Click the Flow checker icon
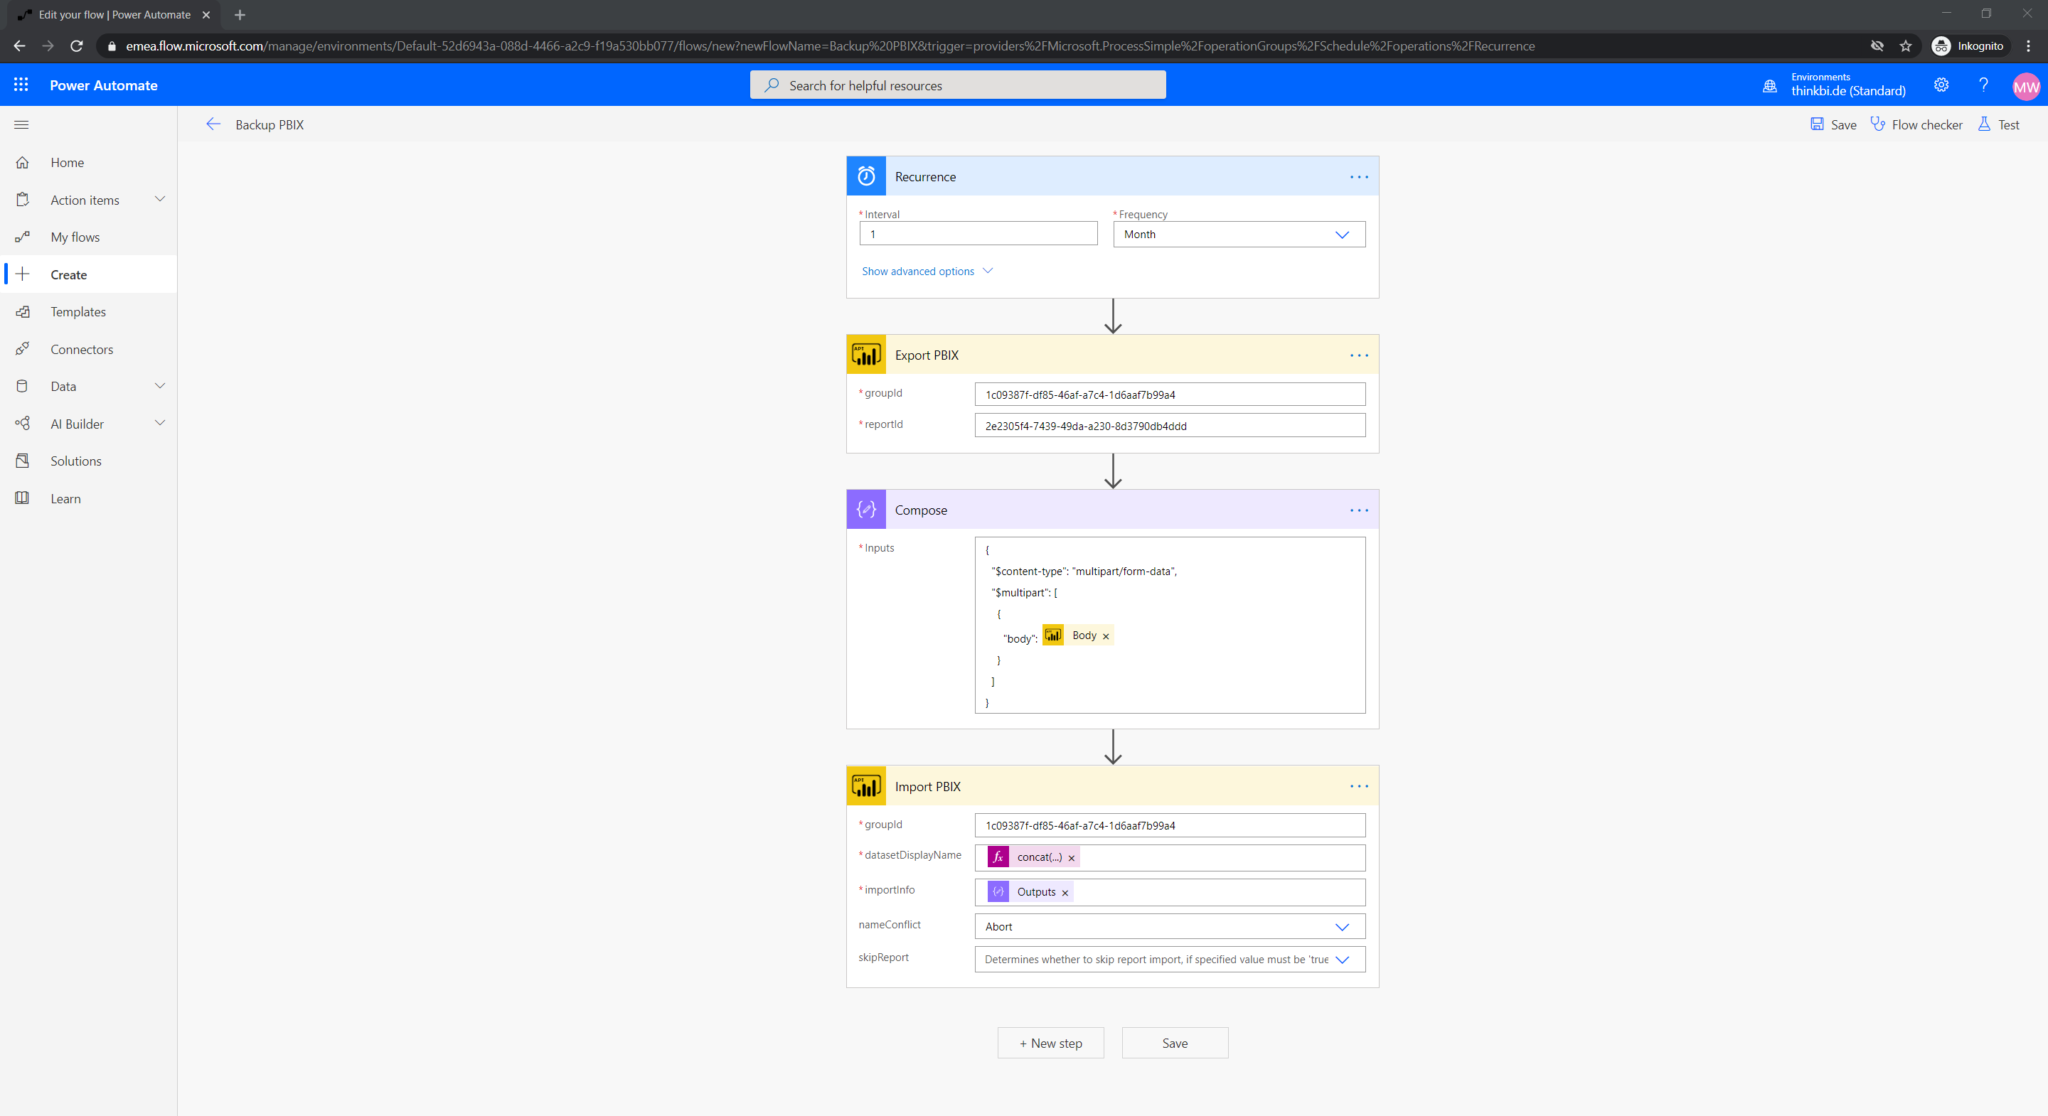This screenshot has width=2048, height=1116. coord(1877,124)
